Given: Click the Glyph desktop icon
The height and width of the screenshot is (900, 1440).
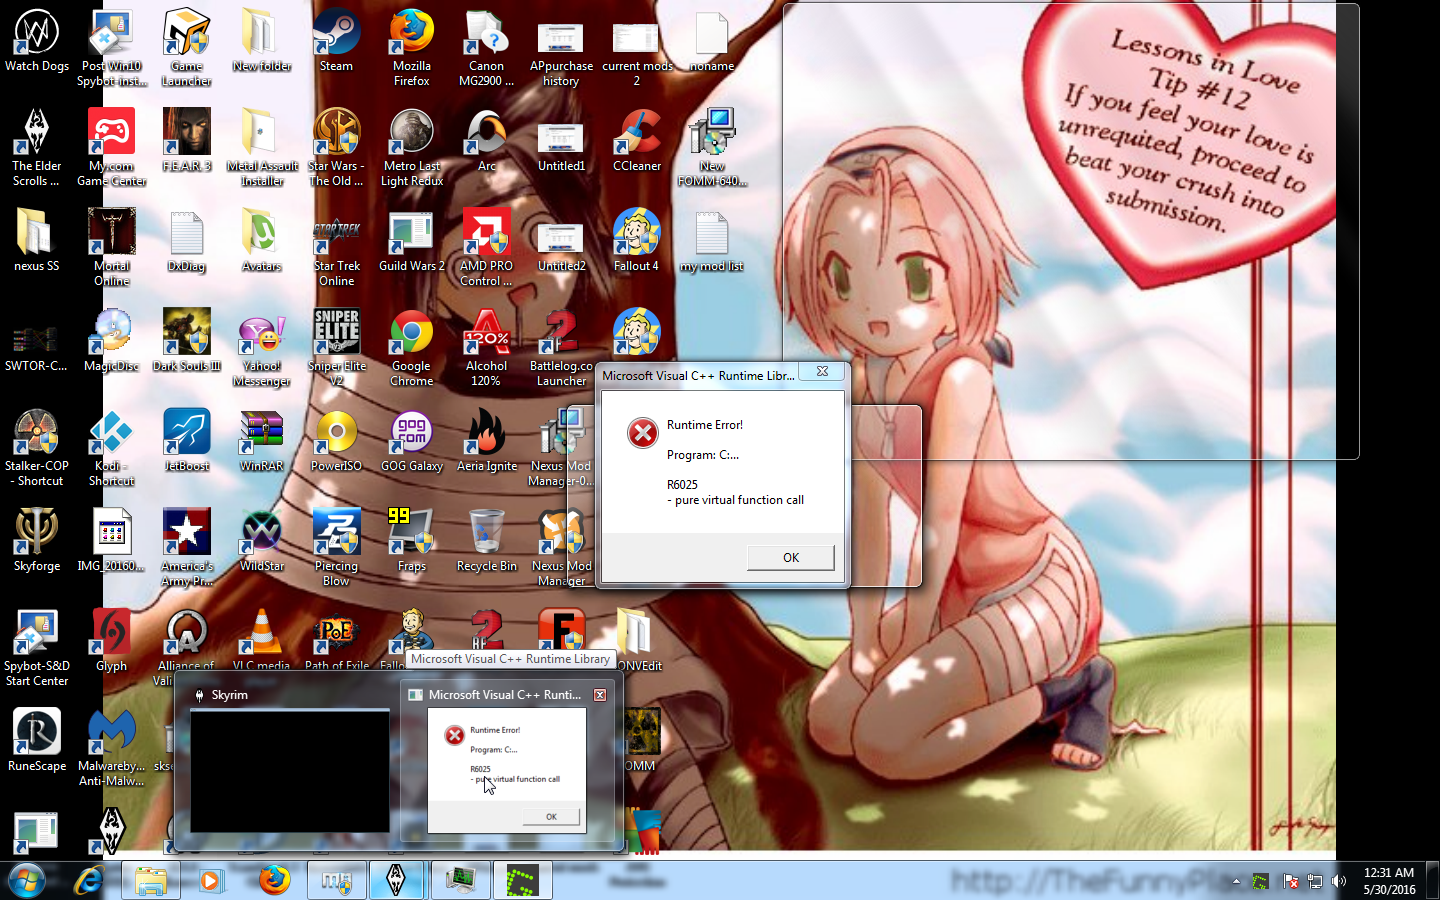Looking at the screenshot, I should (x=112, y=641).
